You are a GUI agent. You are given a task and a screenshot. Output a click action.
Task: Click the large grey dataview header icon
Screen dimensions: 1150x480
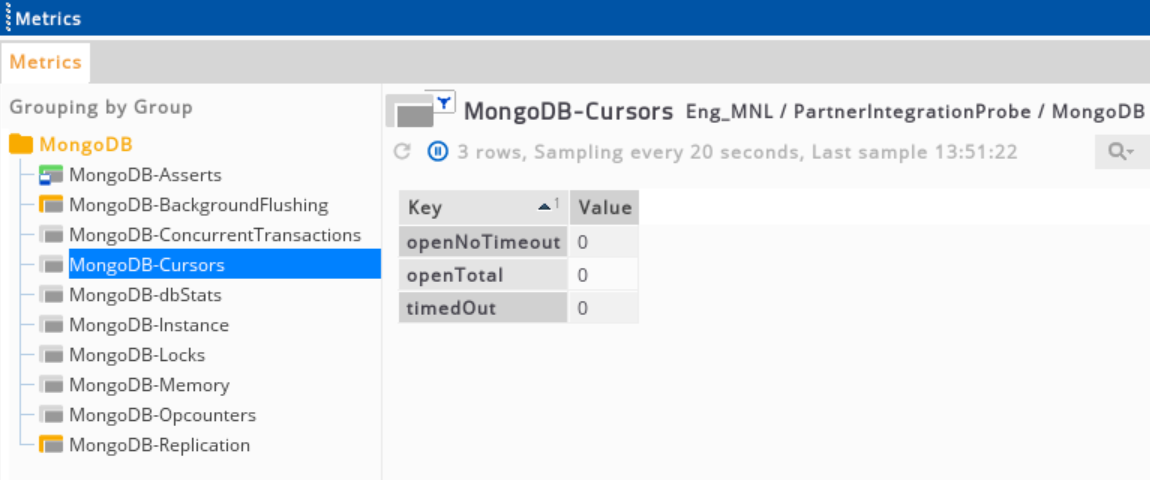pos(410,114)
